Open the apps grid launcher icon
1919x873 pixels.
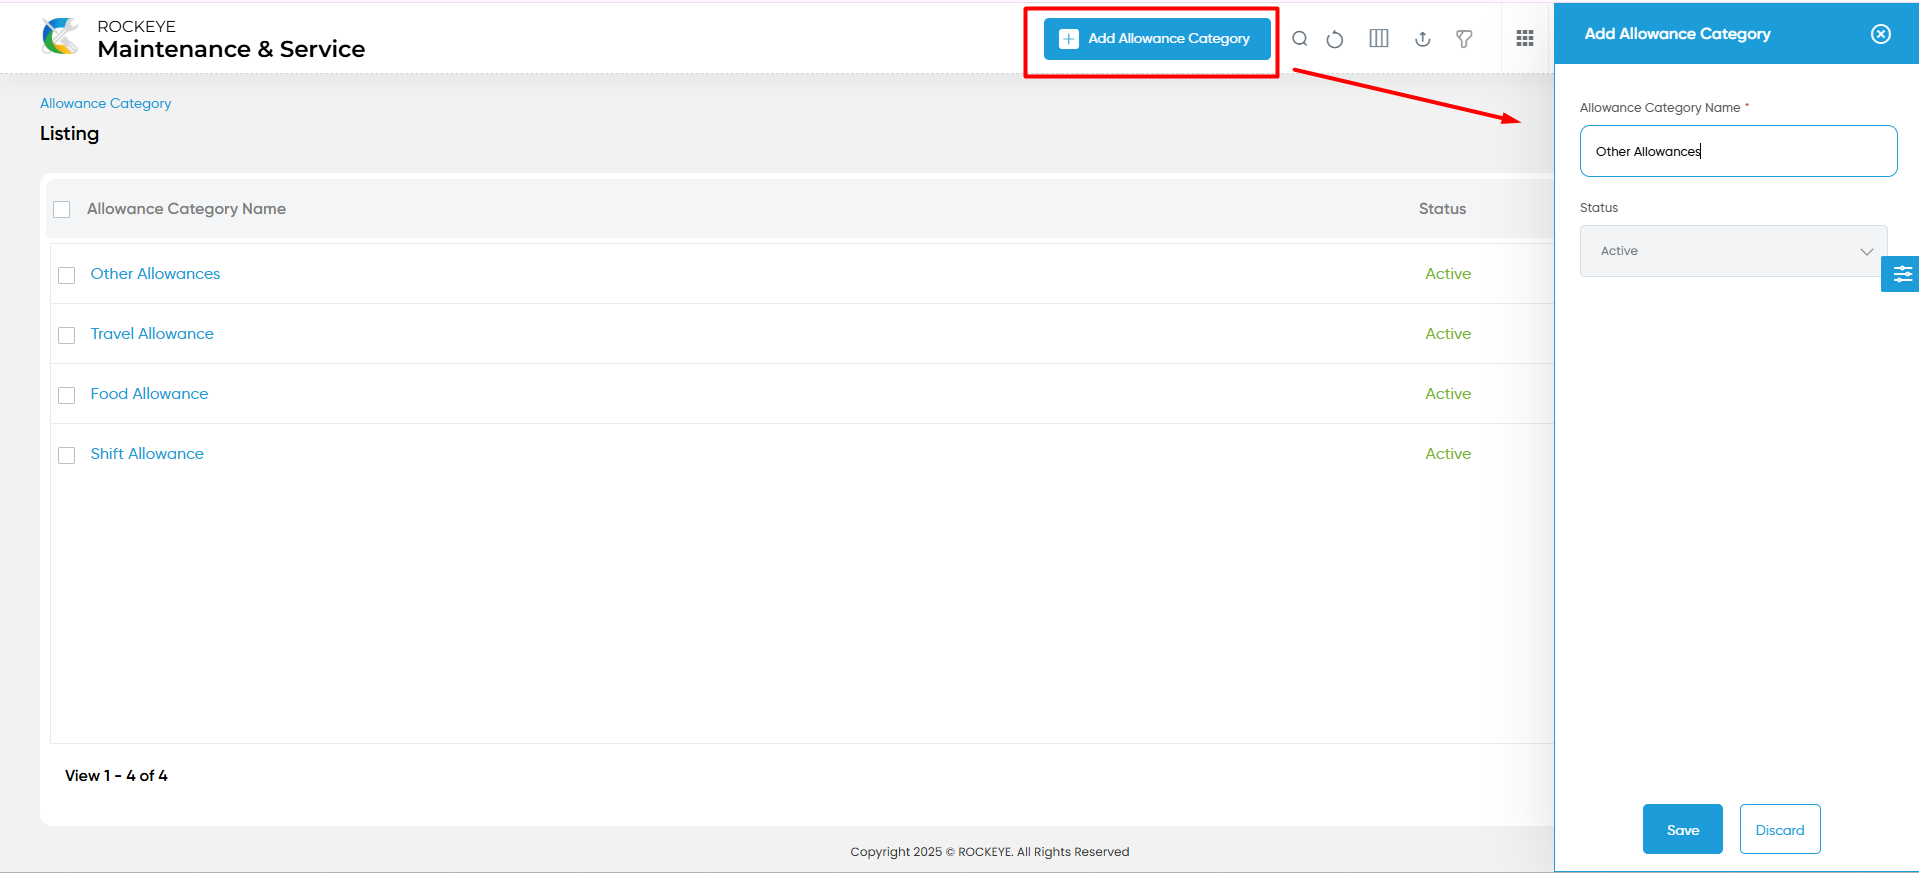pyautogui.click(x=1525, y=38)
